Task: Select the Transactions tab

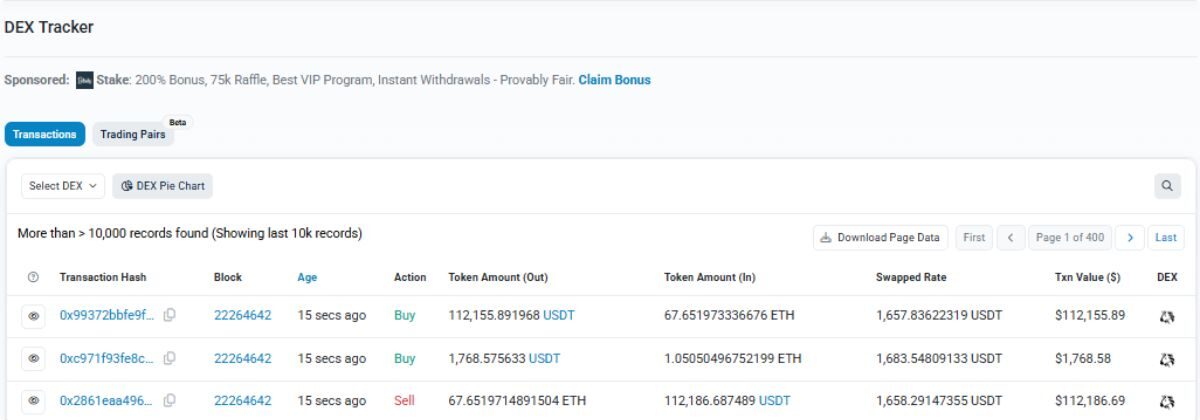Action: coord(45,134)
